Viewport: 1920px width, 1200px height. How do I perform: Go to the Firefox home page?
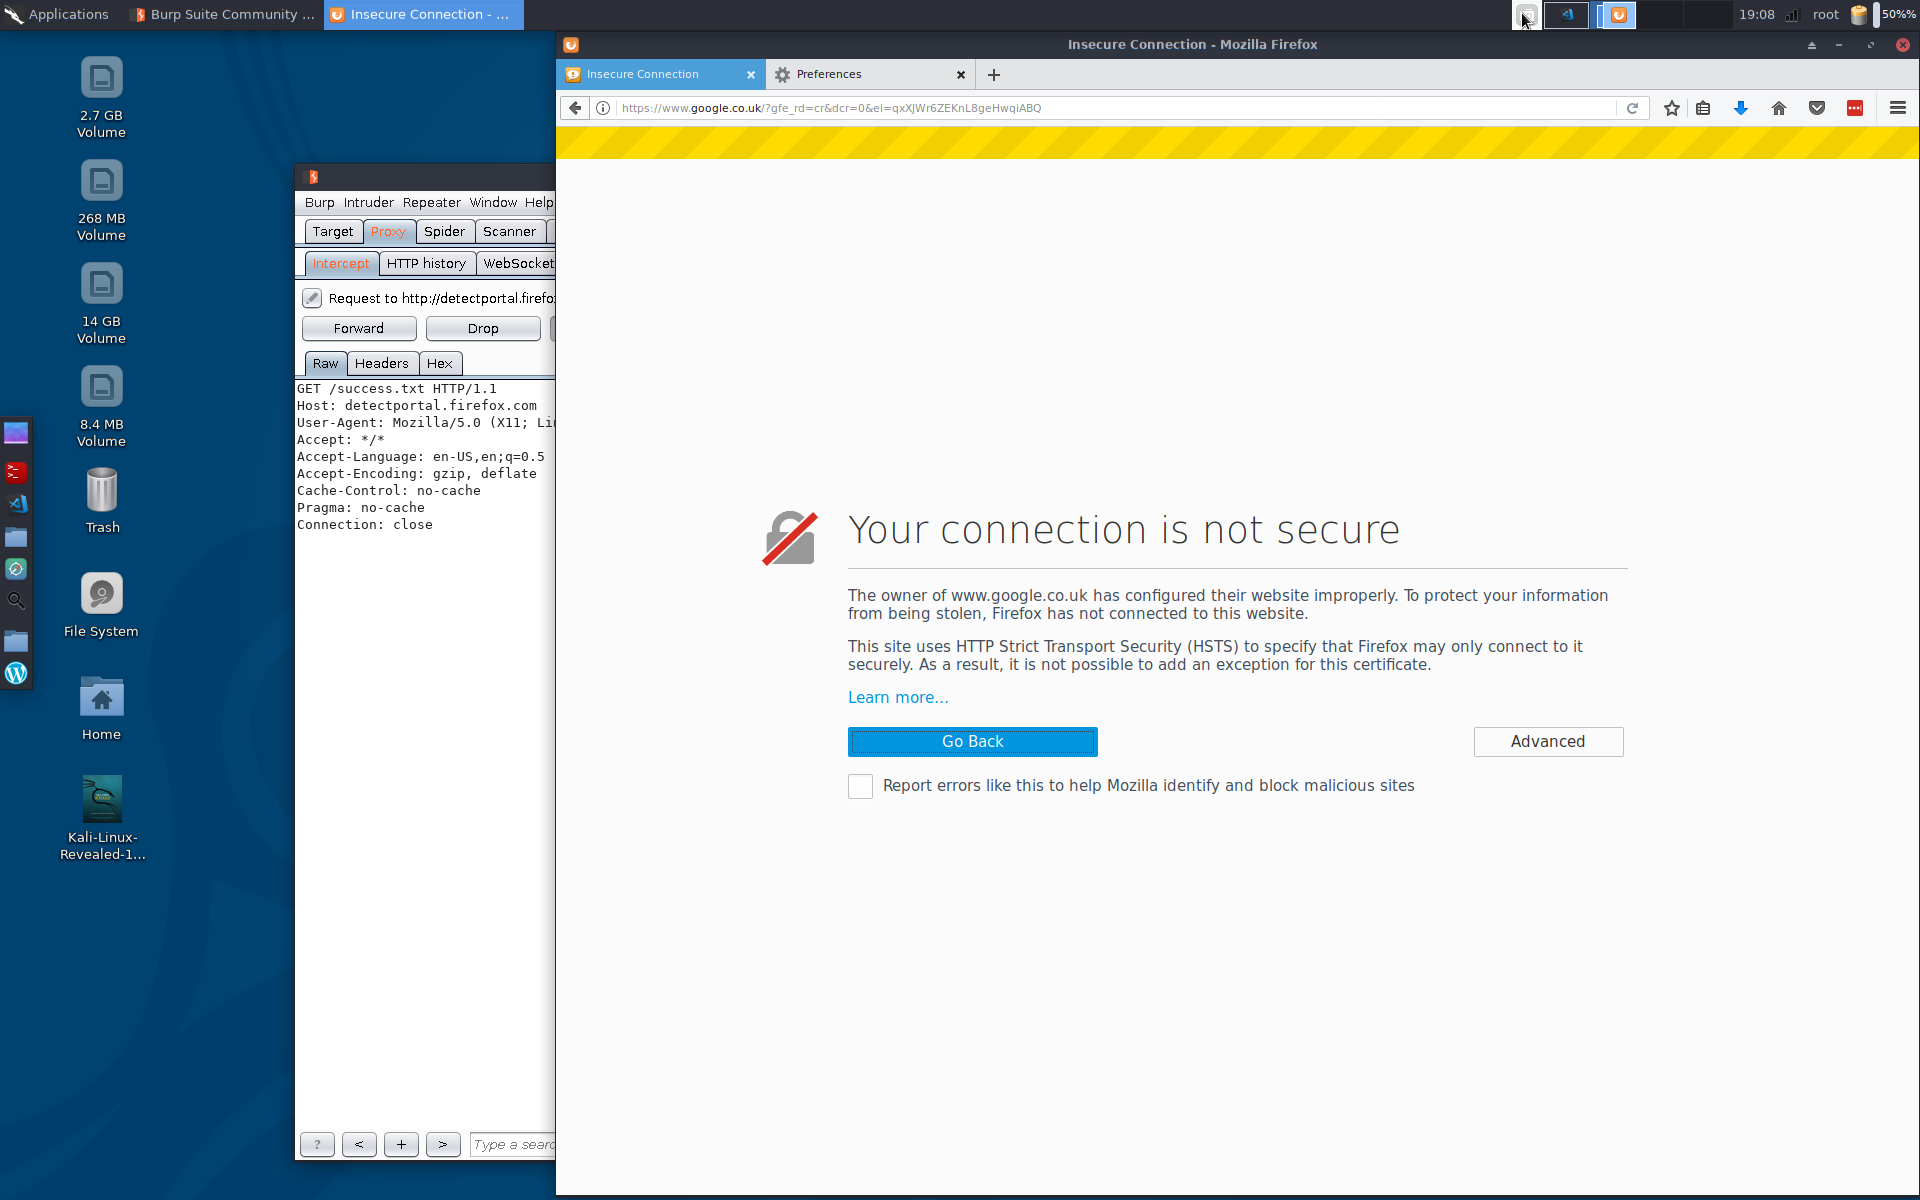click(x=1779, y=108)
